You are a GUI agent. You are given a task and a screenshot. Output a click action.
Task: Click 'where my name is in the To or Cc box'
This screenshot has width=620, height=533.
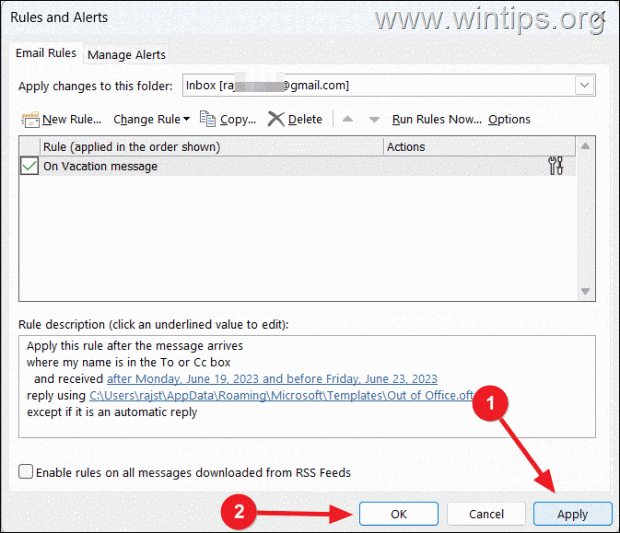pyautogui.click(x=129, y=362)
